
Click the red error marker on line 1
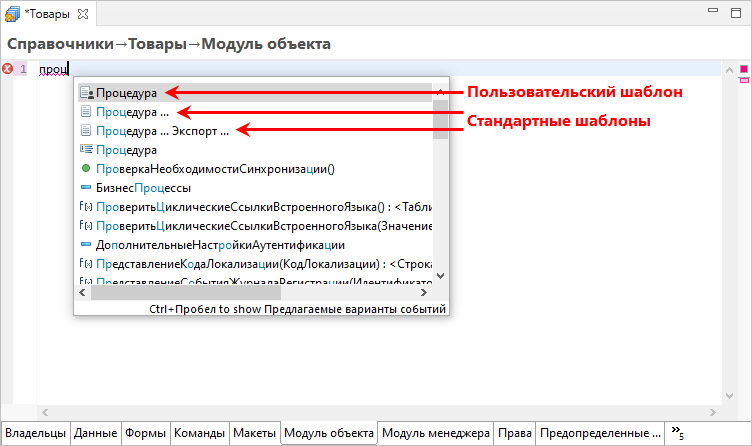[x=8, y=69]
